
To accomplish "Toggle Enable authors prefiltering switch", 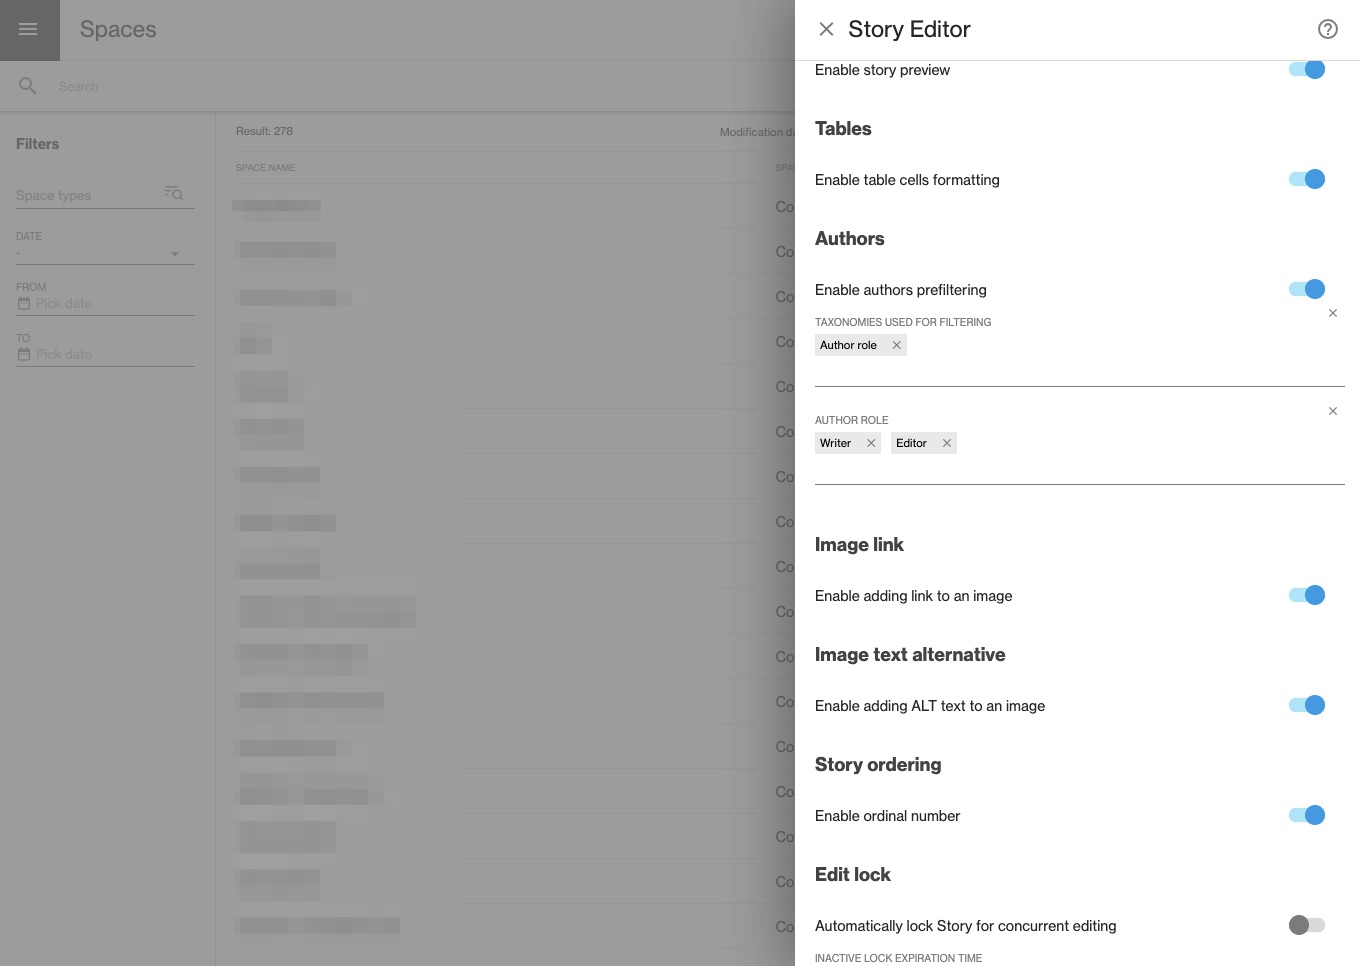I will (x=1307, y=289).
